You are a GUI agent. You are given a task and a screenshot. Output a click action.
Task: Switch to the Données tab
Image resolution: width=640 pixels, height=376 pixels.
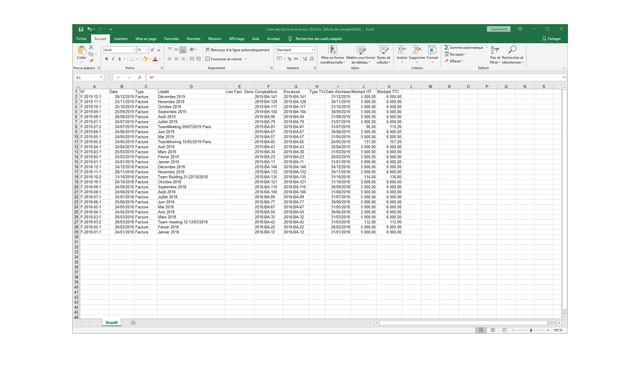193,39
